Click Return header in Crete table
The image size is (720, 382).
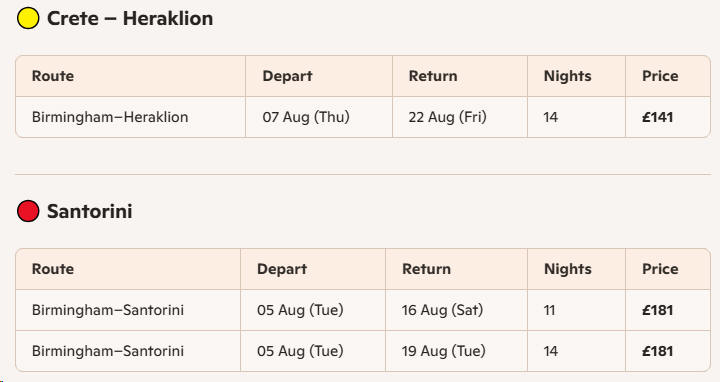point(433,76)
